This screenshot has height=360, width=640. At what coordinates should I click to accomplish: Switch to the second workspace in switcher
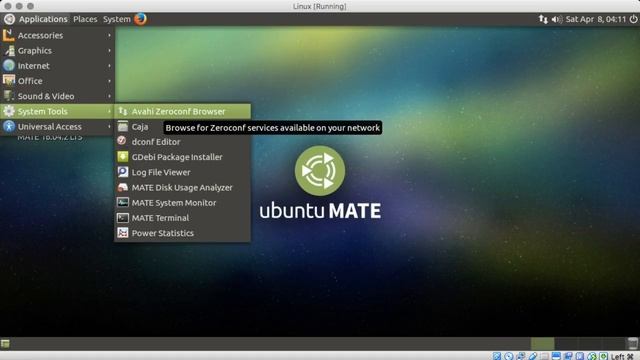[566, 343]
